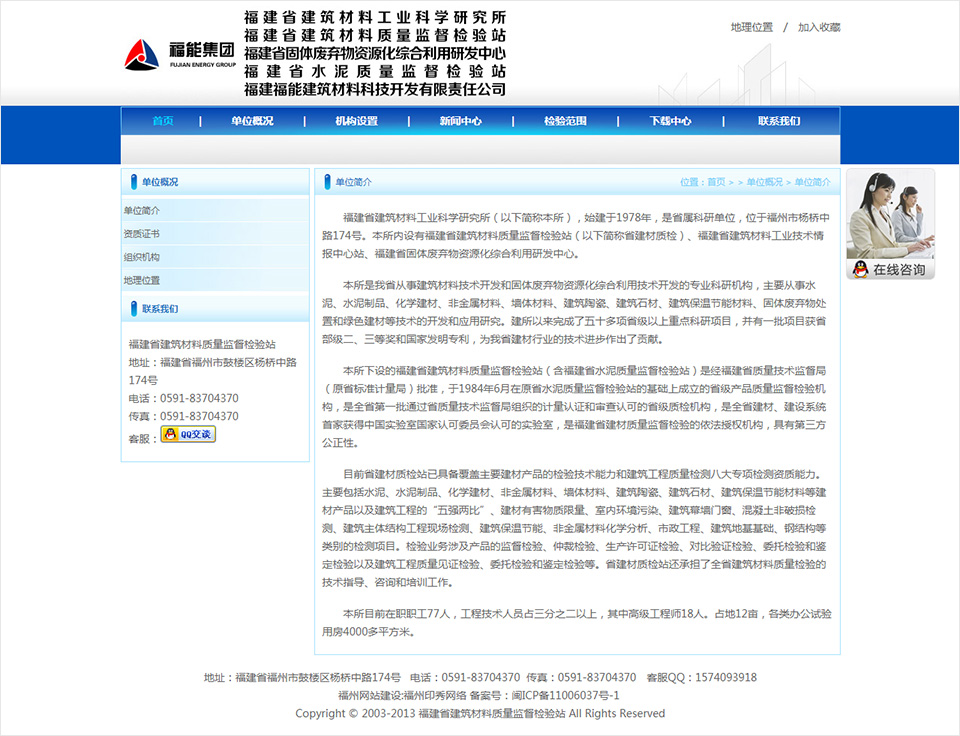Select 组织机构 in the left sidebar

(x=141, y=257)
